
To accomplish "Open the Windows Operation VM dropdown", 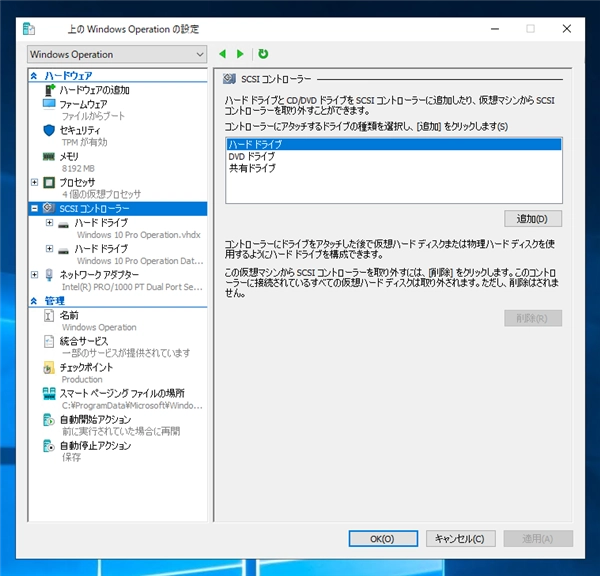I will (x=117, y=54).
